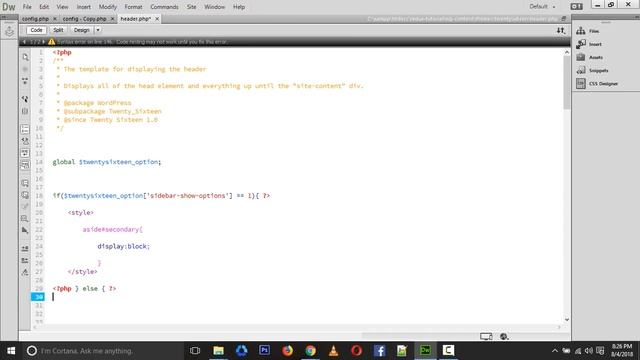The image size is (640, 360).
Task: Open Photoshop from taskbar
Action: tap(264, 351)
